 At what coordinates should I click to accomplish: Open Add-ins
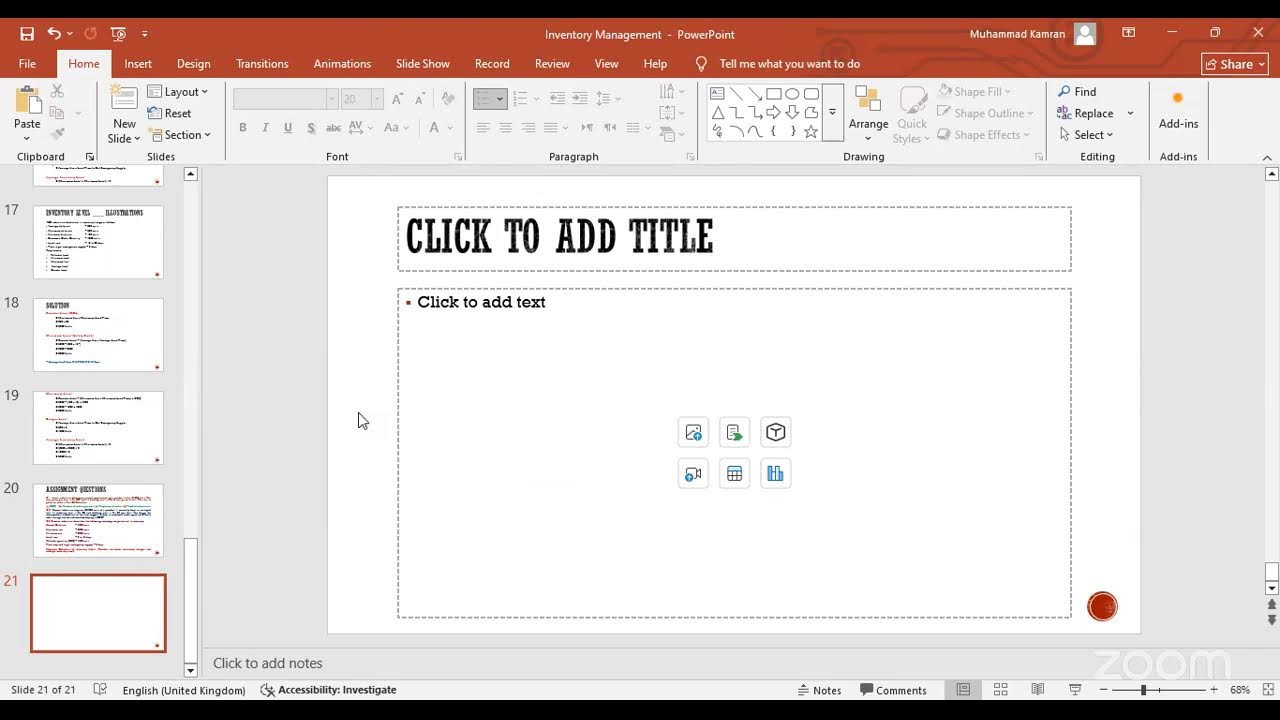click(1178, 110)
